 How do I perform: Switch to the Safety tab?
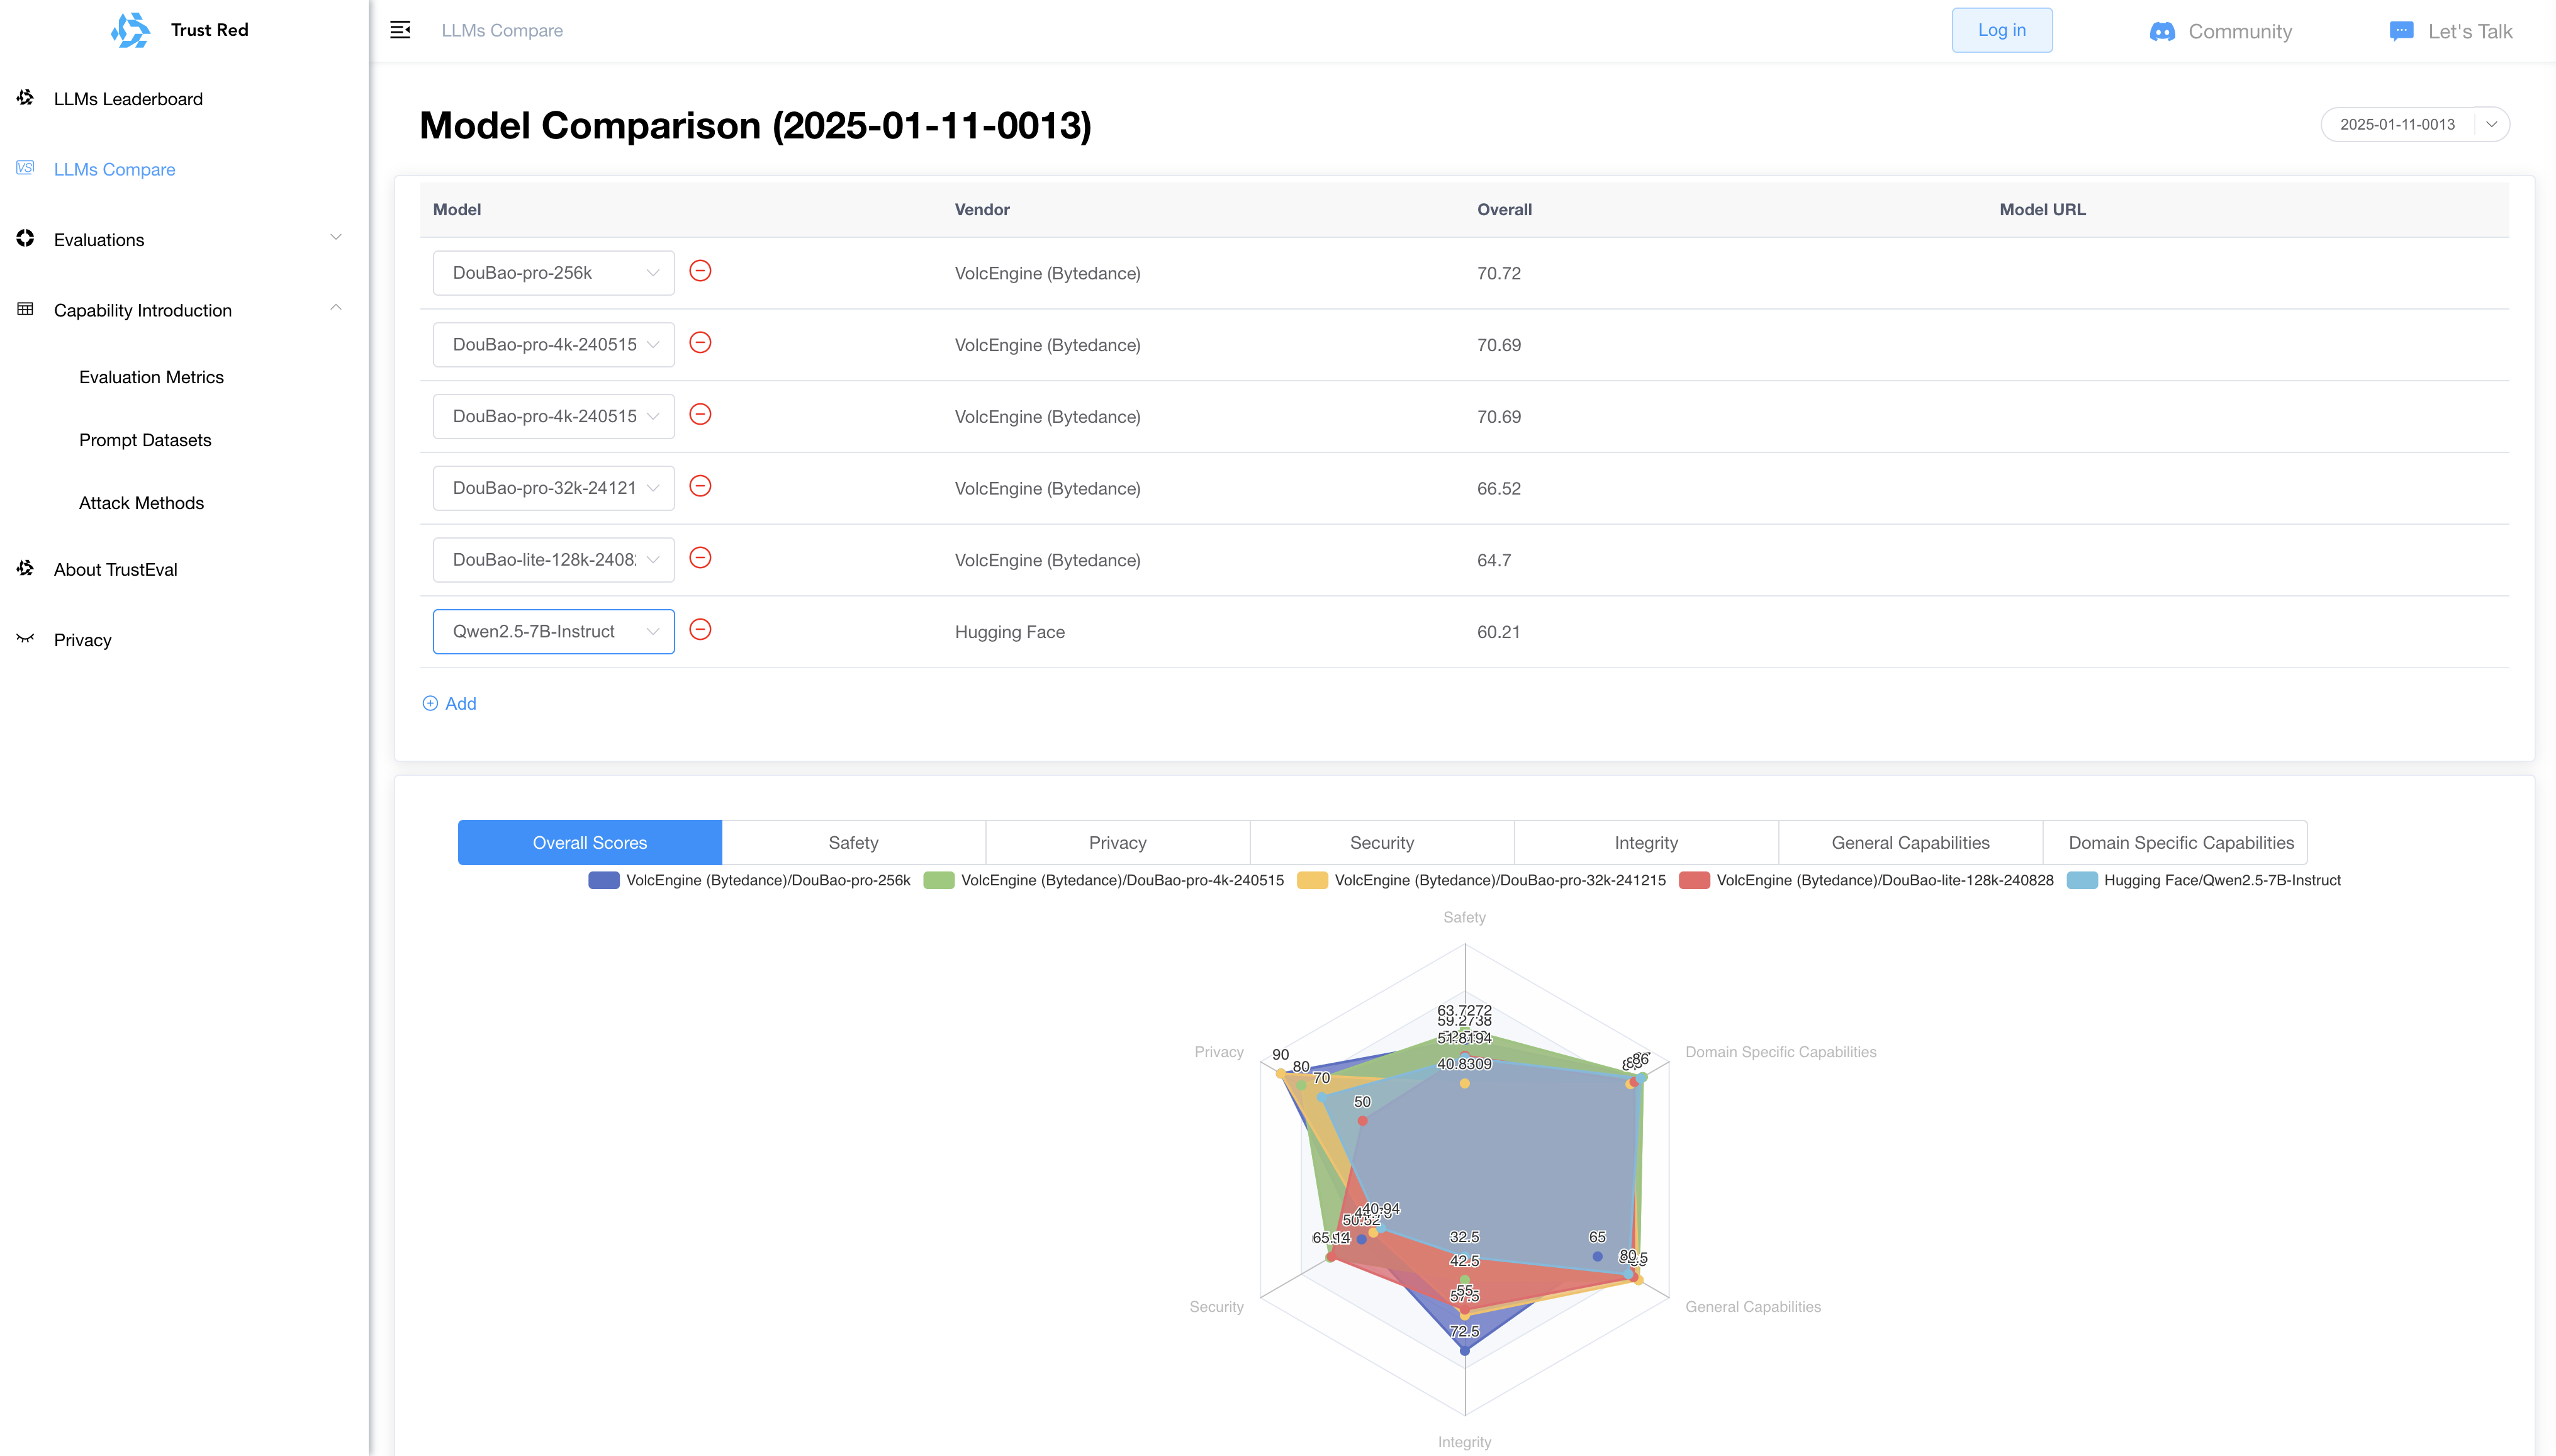click(853, 842)
